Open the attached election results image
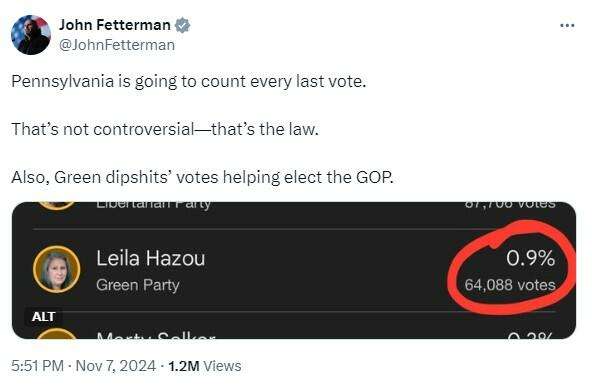This screenshot has width=592, height=386. pyautogui.click(x=294, y=270)
